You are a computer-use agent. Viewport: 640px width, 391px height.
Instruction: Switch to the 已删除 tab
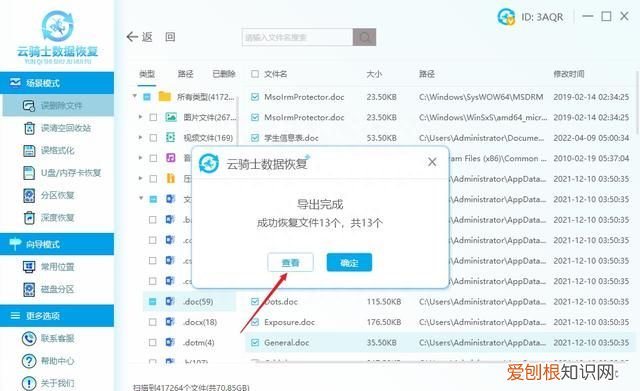tap(224, 74)
